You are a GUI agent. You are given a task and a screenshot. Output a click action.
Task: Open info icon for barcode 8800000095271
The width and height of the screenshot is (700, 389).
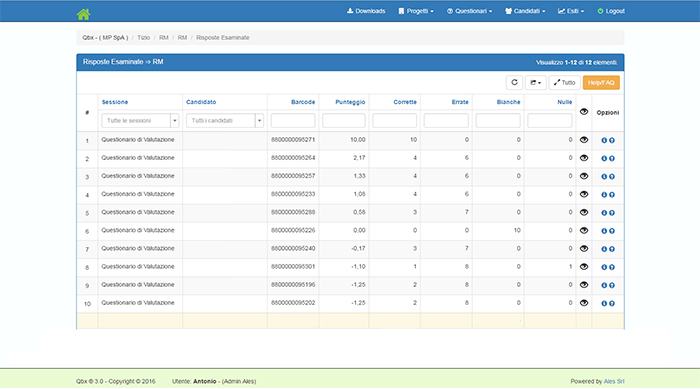coord(604,140)
